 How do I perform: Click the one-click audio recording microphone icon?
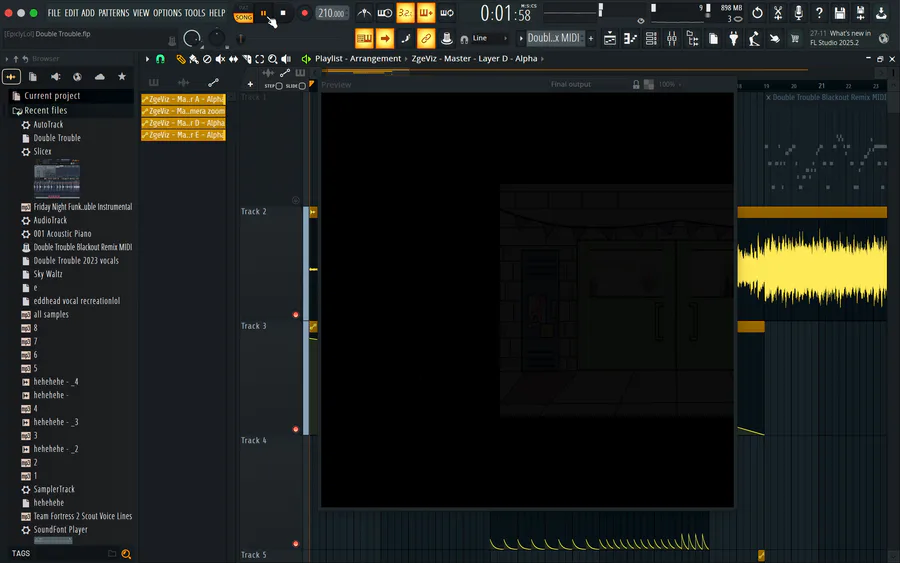click(798, 13)
